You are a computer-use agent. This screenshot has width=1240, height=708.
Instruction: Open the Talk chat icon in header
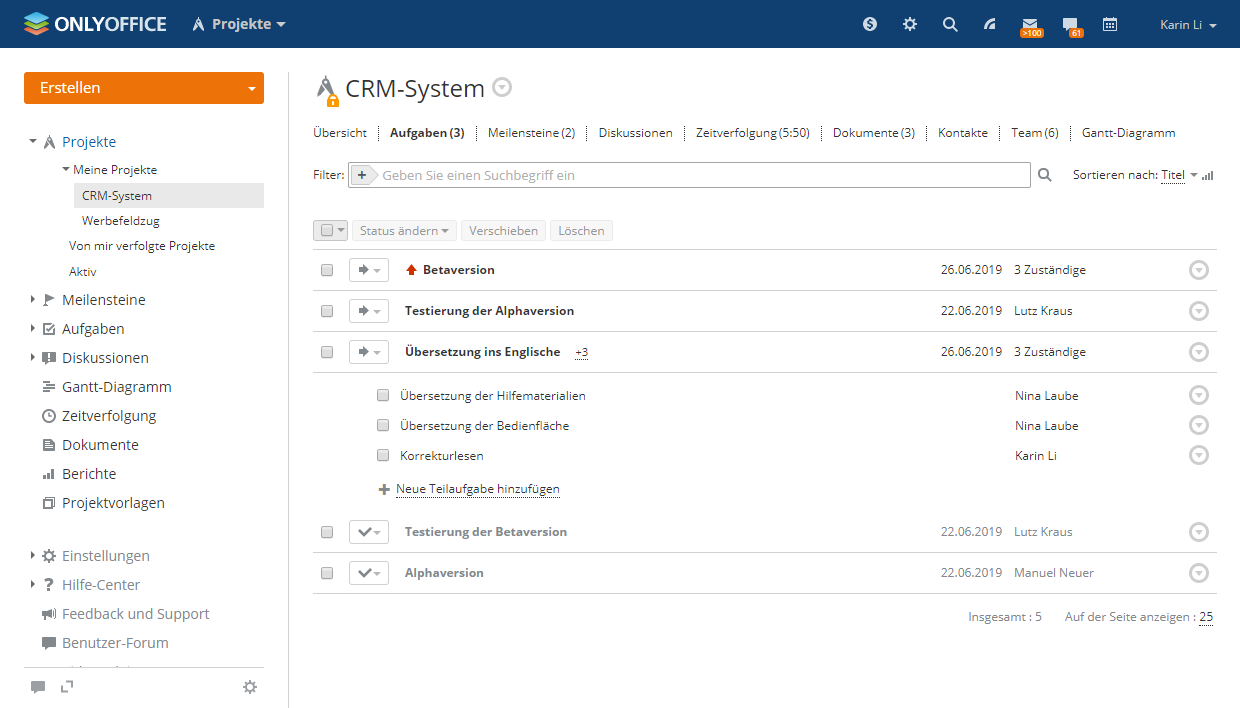click(1070, 24)
